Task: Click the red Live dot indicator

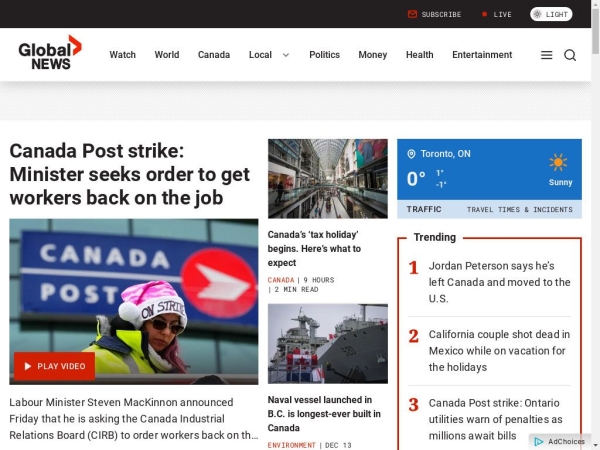Action: click(x=484, y=14)
